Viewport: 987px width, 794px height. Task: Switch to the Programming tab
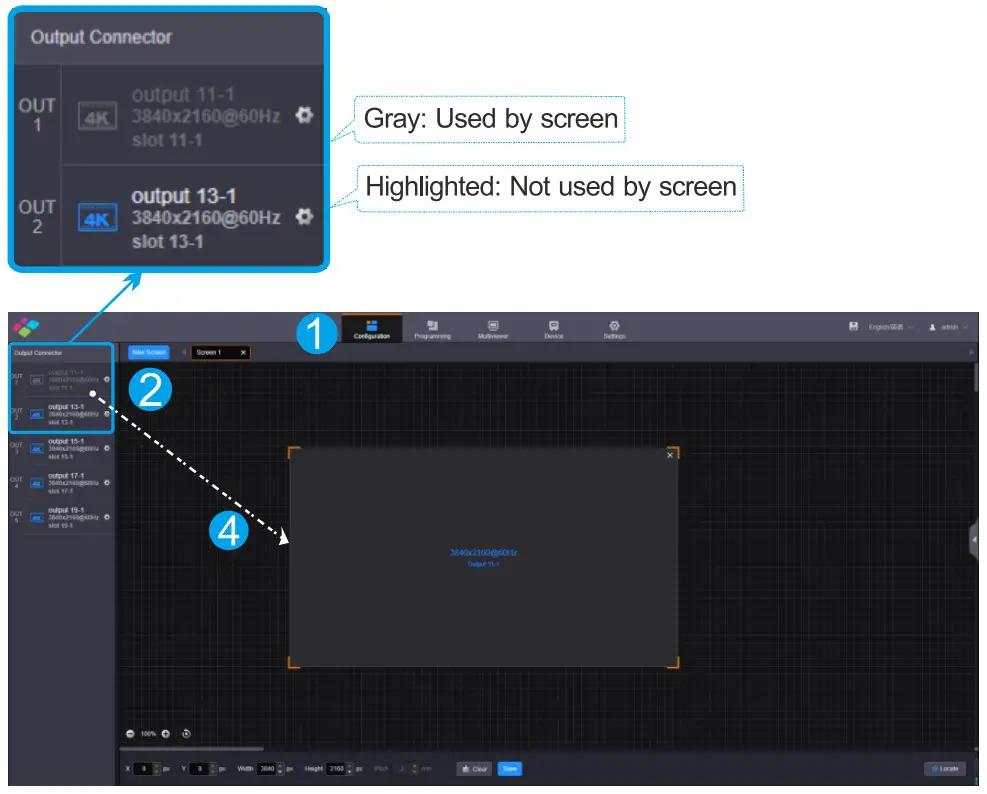click(x=432, y=329)
